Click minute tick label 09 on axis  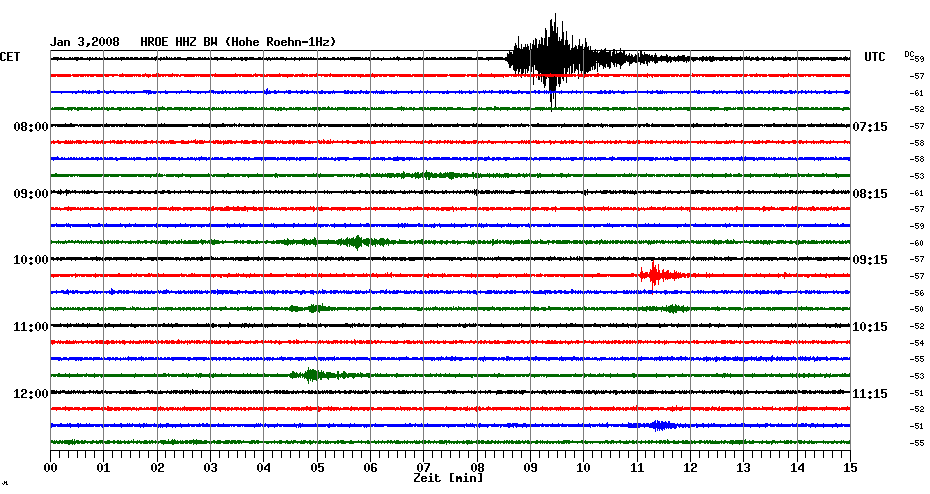pyautogui.click(x=530, y=468)
